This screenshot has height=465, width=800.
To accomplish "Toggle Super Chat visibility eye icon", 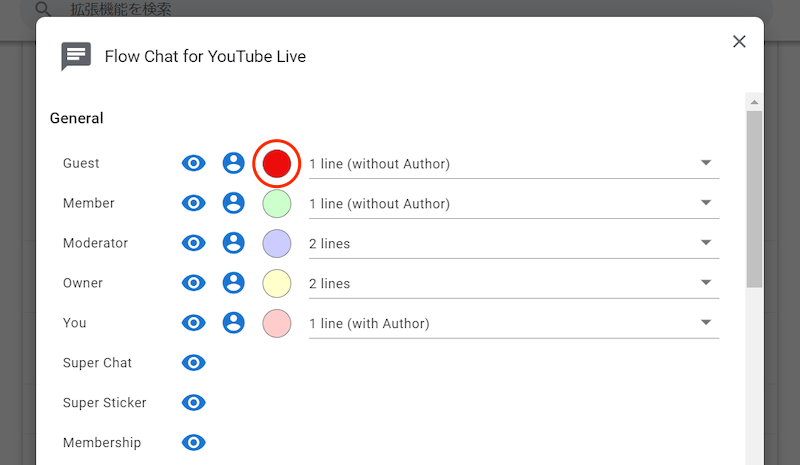I will (x=194, y=363).
